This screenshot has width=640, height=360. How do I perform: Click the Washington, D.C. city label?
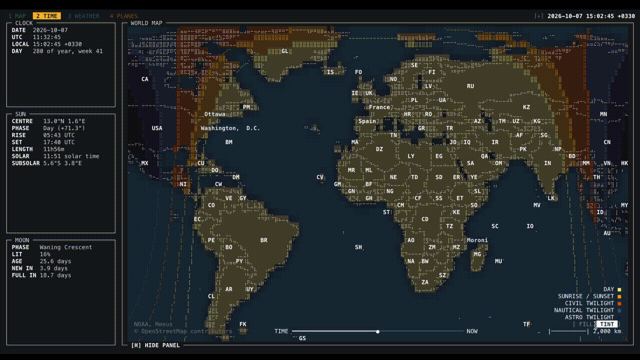[230, 128]
